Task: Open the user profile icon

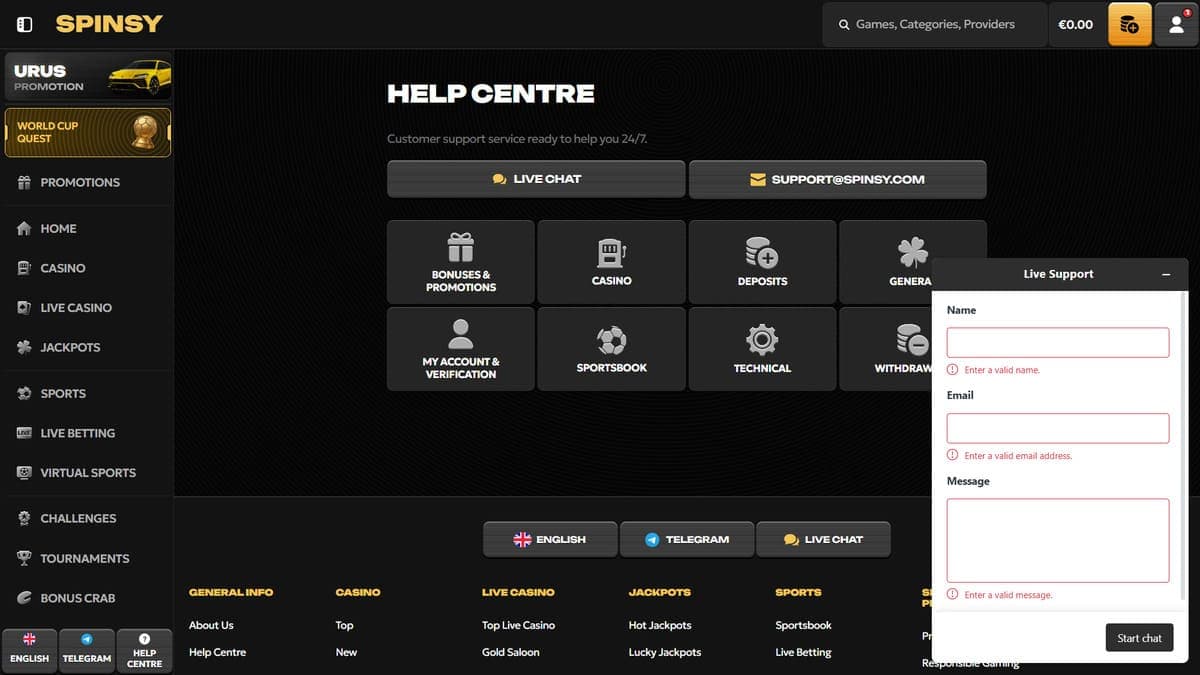Action: click(1176, 24)
